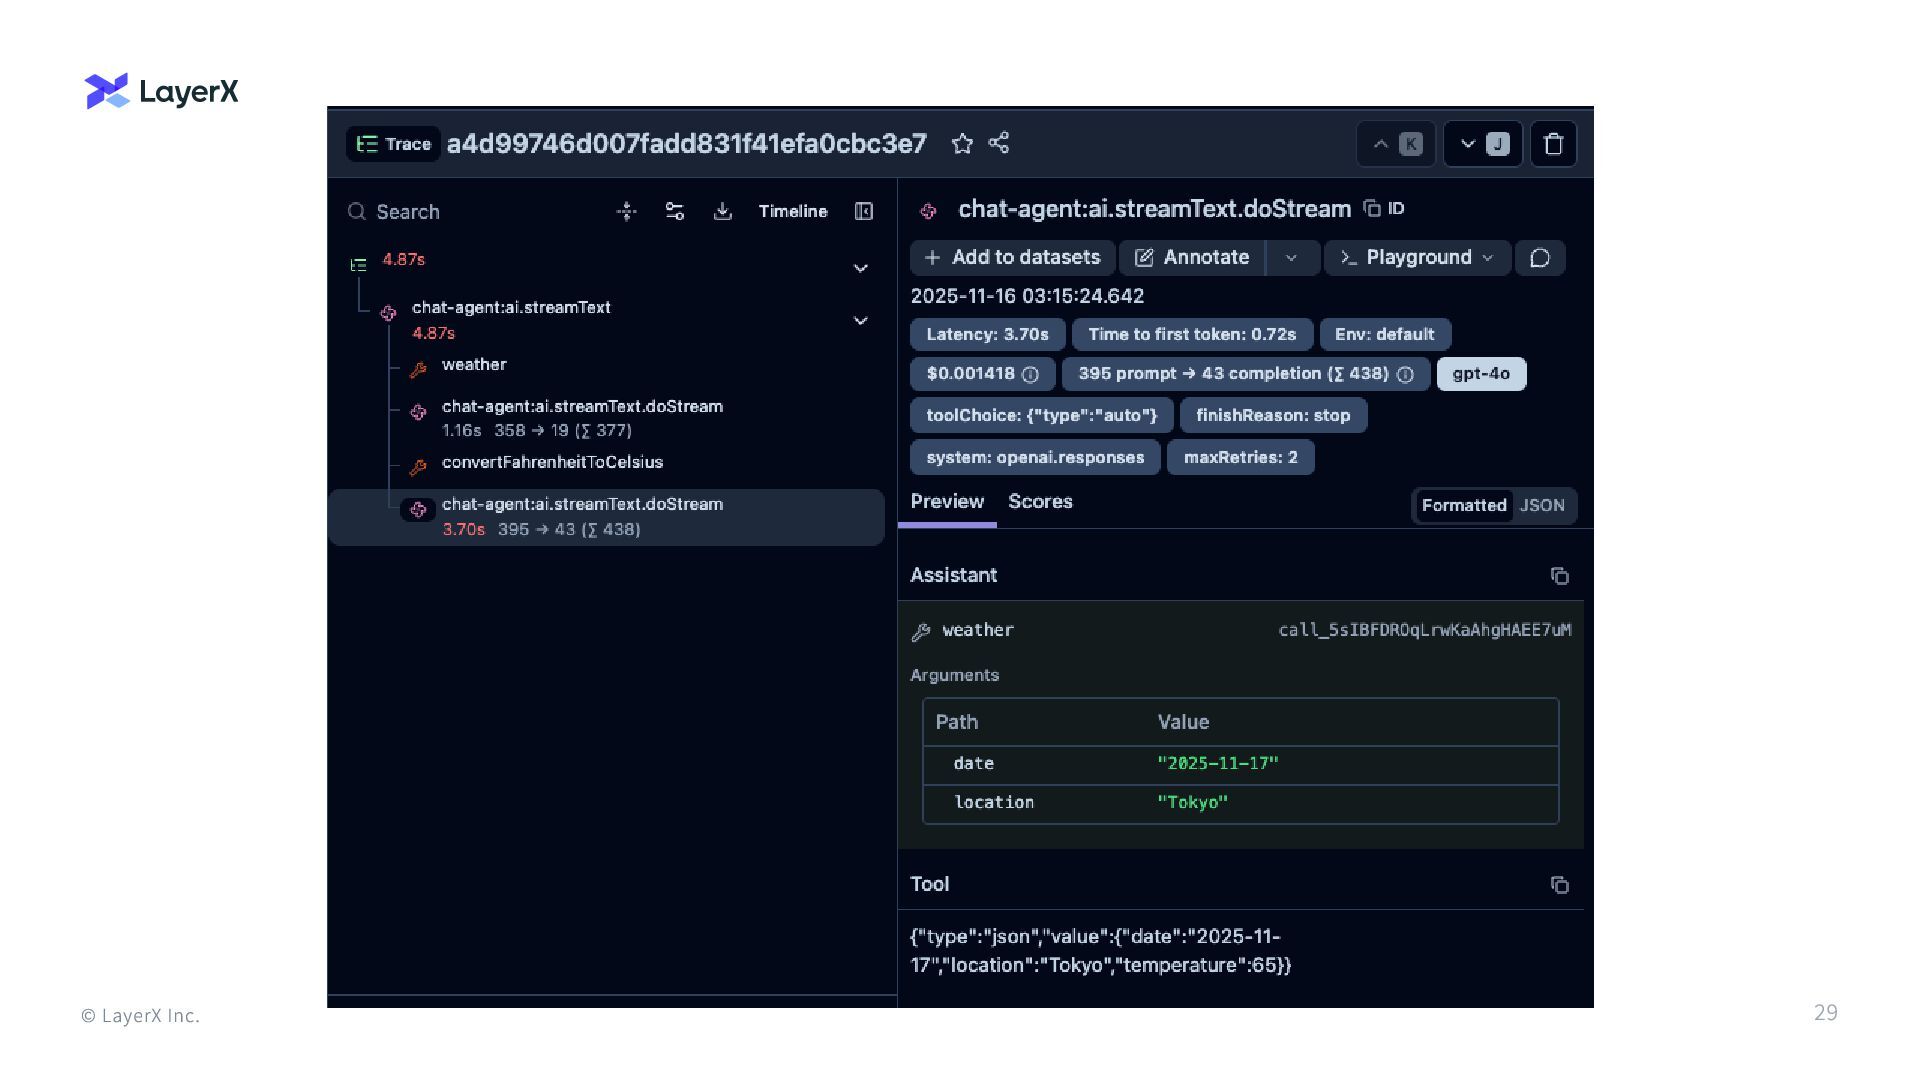Expand the Annotate options arrow
The image size is (1920, 1080).
(x=1291, y=258)
